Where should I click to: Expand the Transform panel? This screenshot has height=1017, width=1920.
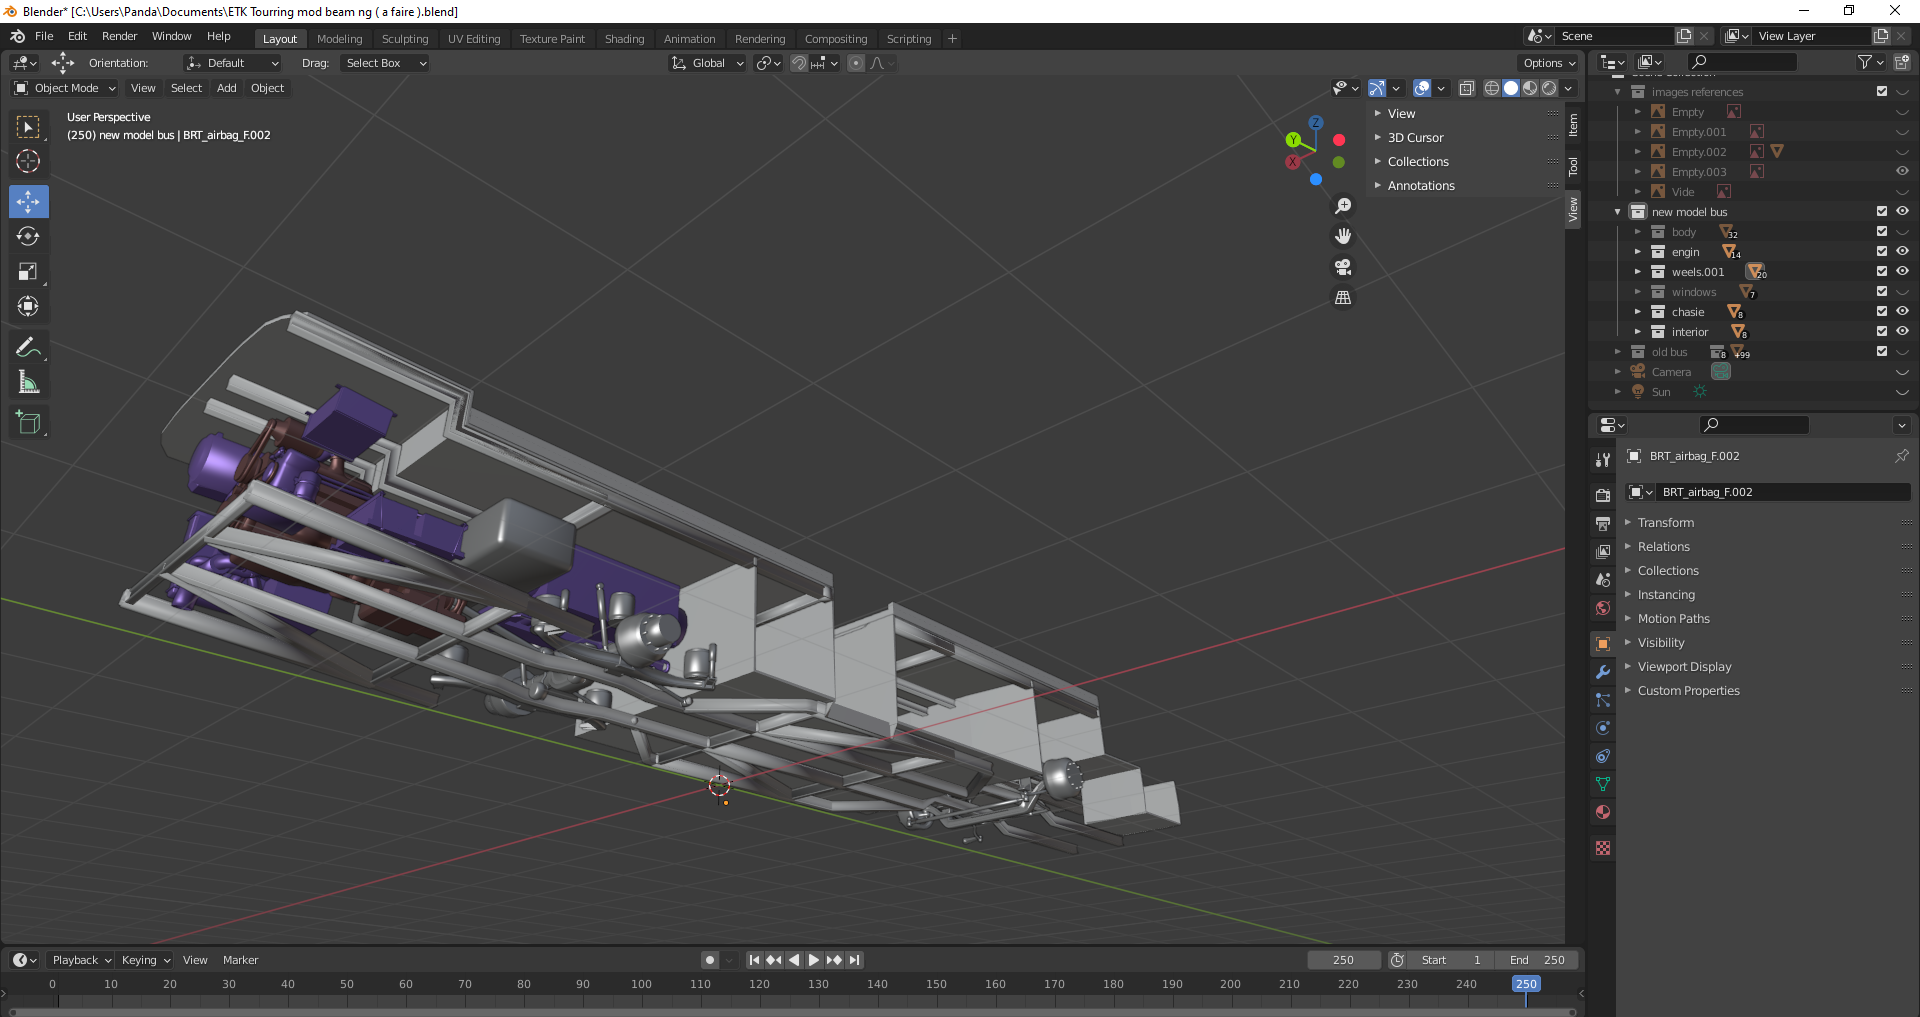click(1665, 522)
